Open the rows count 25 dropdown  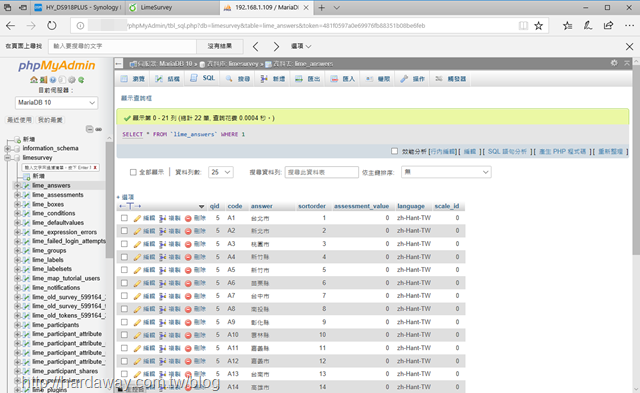[x=220, y=172]
